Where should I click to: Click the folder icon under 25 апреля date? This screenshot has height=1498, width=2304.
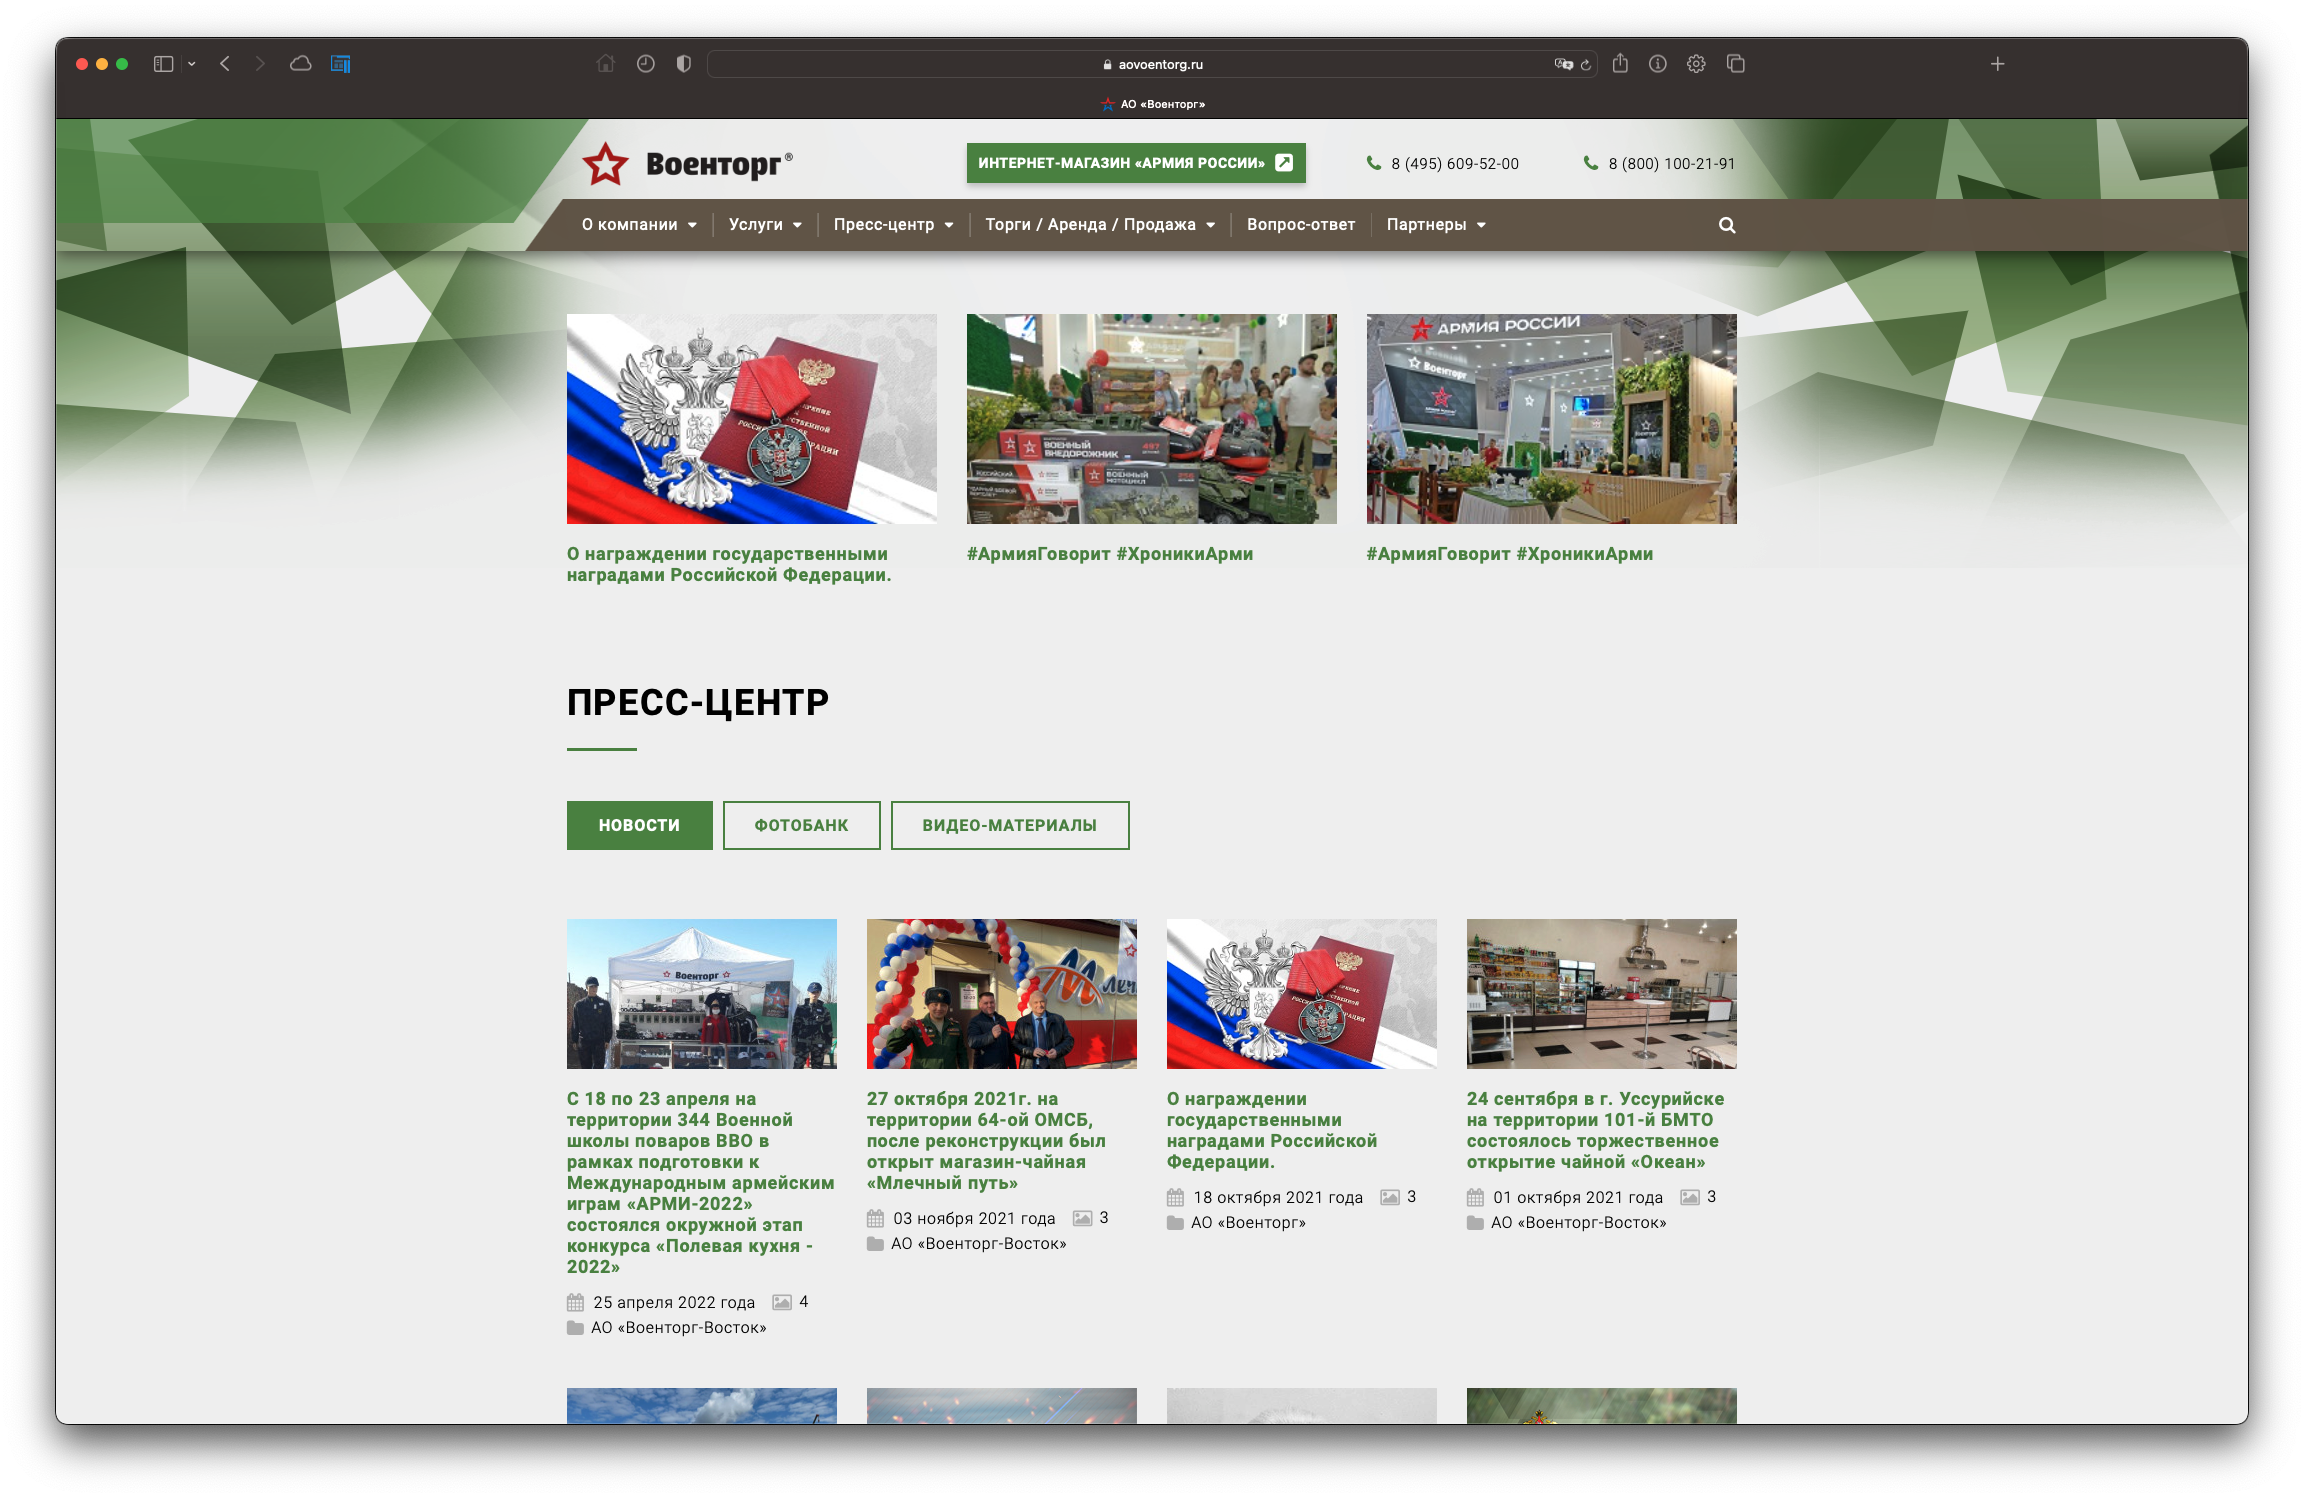click(x=575, y=1328)
